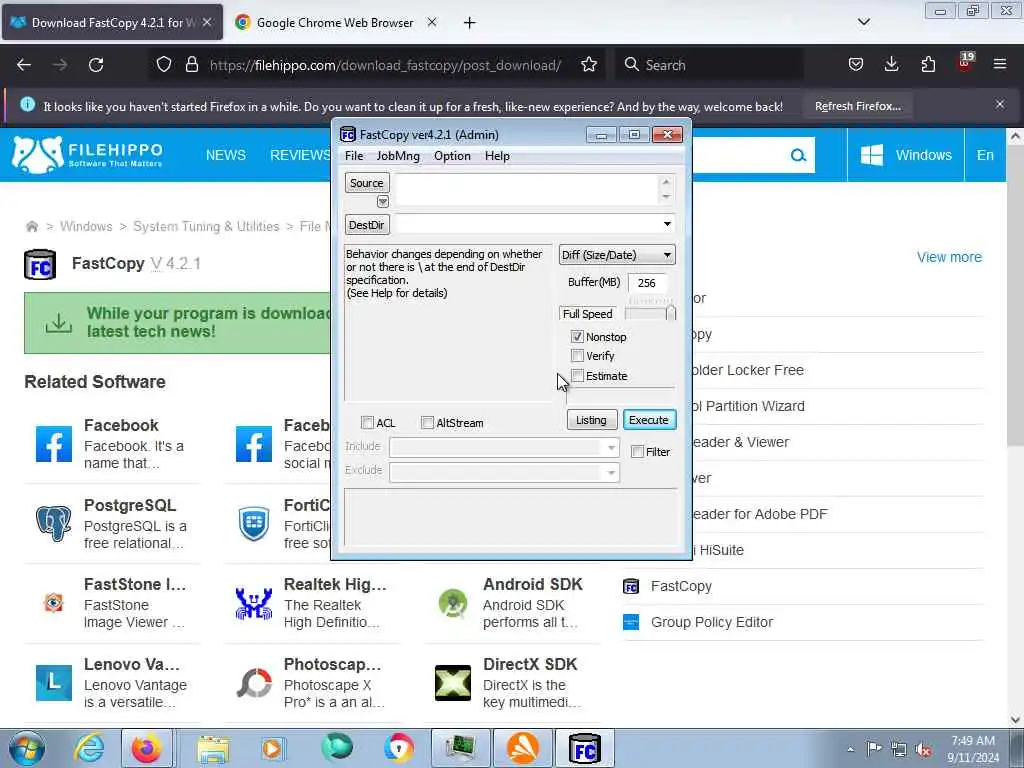1024x768 pixels.
Task: Click the Source history dropdown arrow button
Action: 383,202
